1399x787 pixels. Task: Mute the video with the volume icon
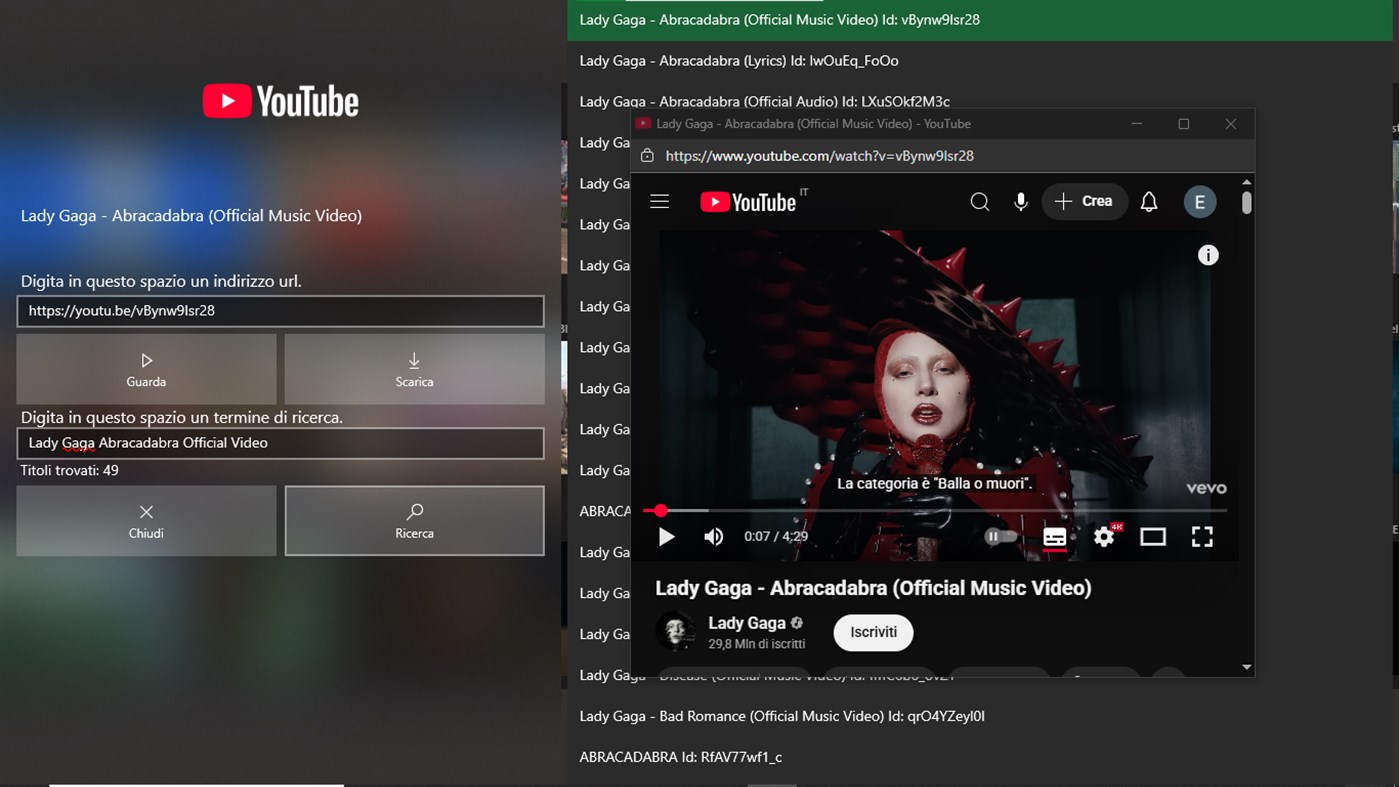click(713, 536)
